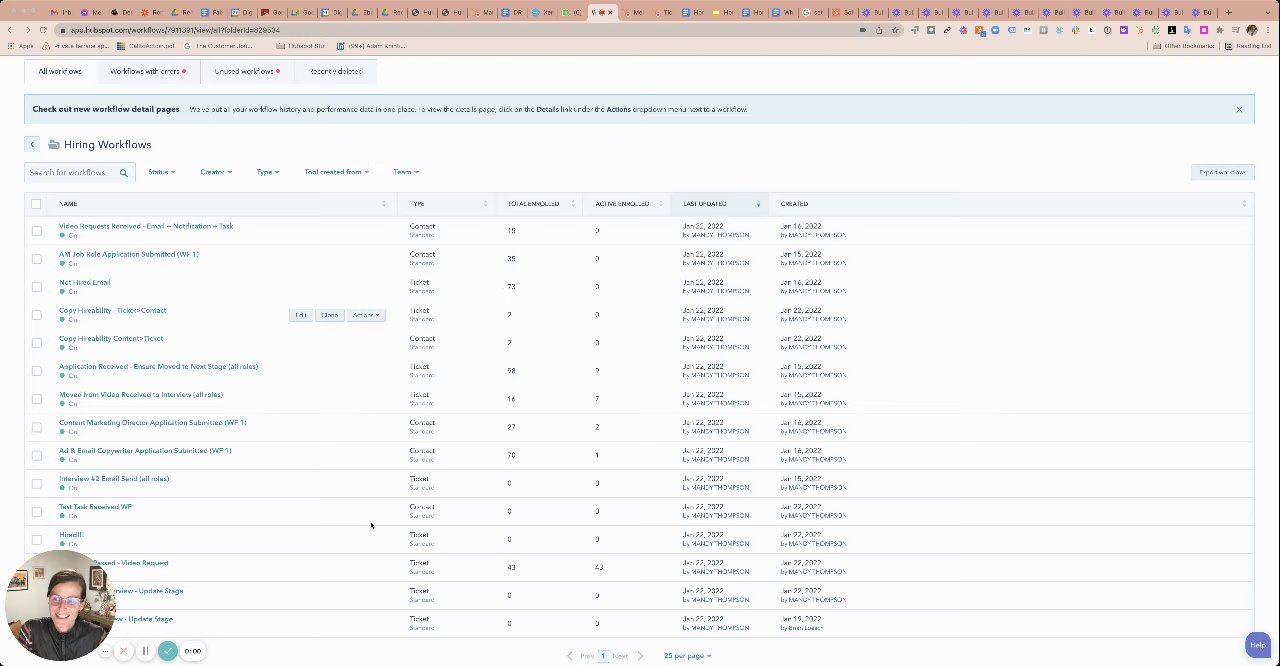Check the Video Requests Received workflow row
The height and width of the screenshot is (666, 1280).
point(37,231)
